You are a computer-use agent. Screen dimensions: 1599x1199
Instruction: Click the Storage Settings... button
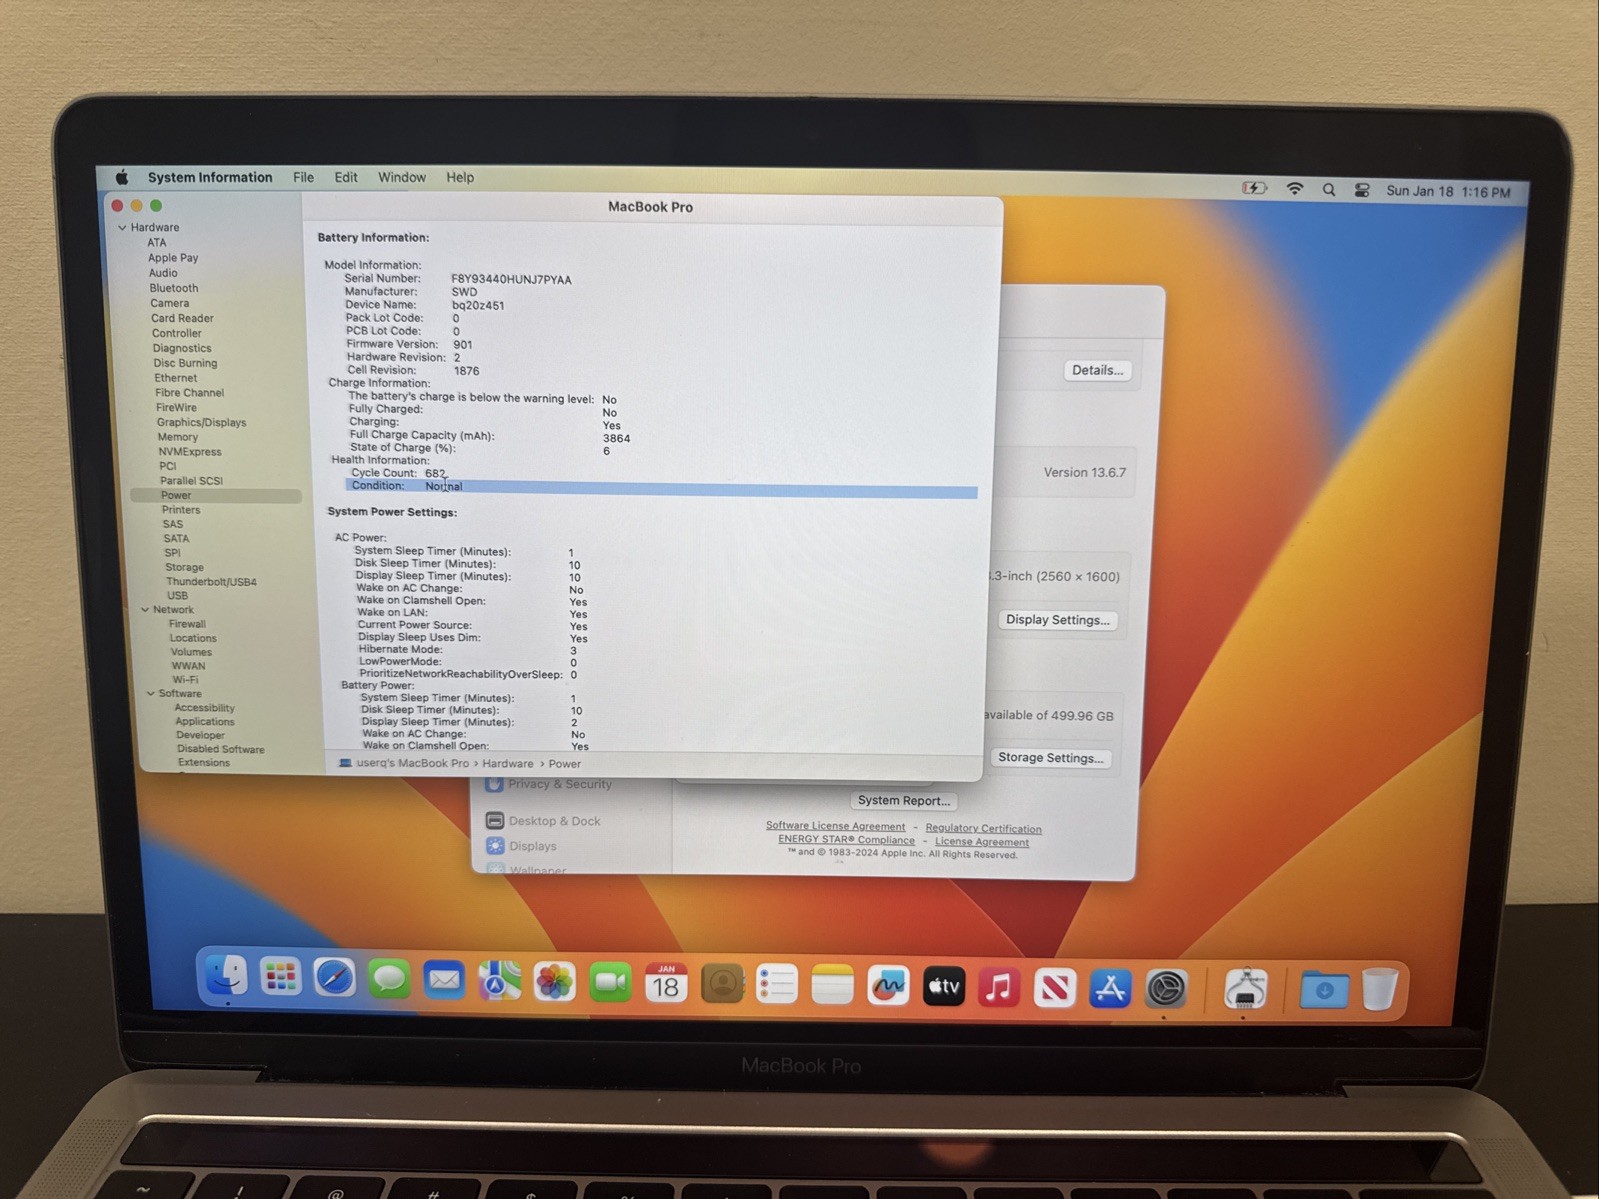(x=1051, y=758)
